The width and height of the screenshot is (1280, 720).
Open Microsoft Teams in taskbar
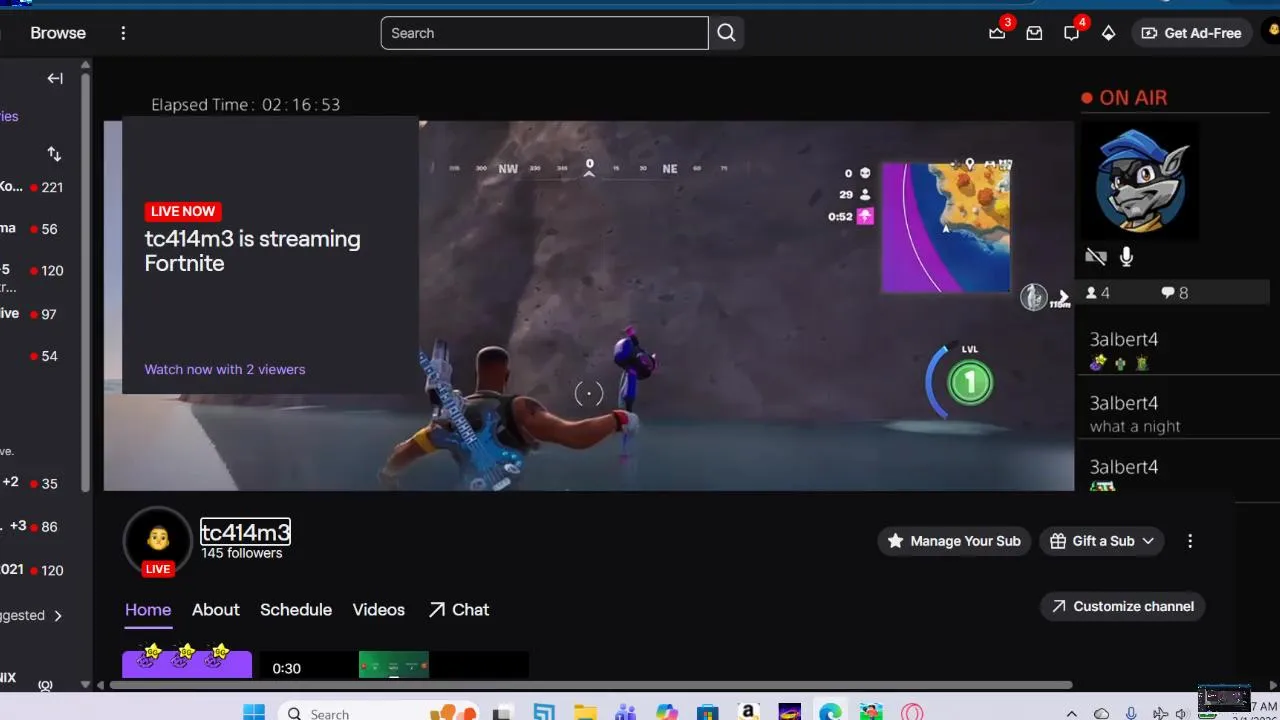click(x=626, y=712)
